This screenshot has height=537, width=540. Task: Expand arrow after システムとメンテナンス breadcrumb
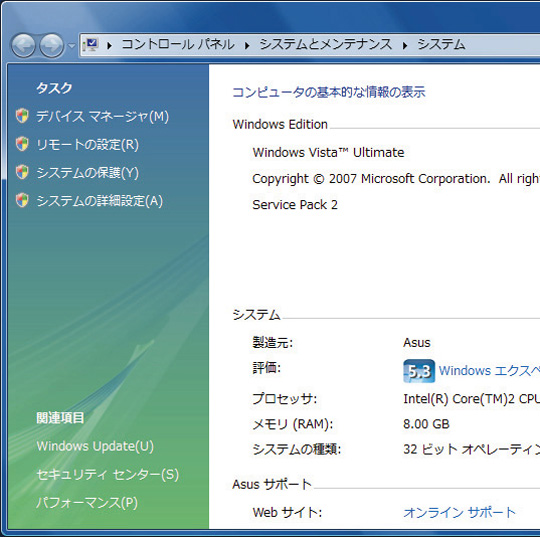point(405,45)
